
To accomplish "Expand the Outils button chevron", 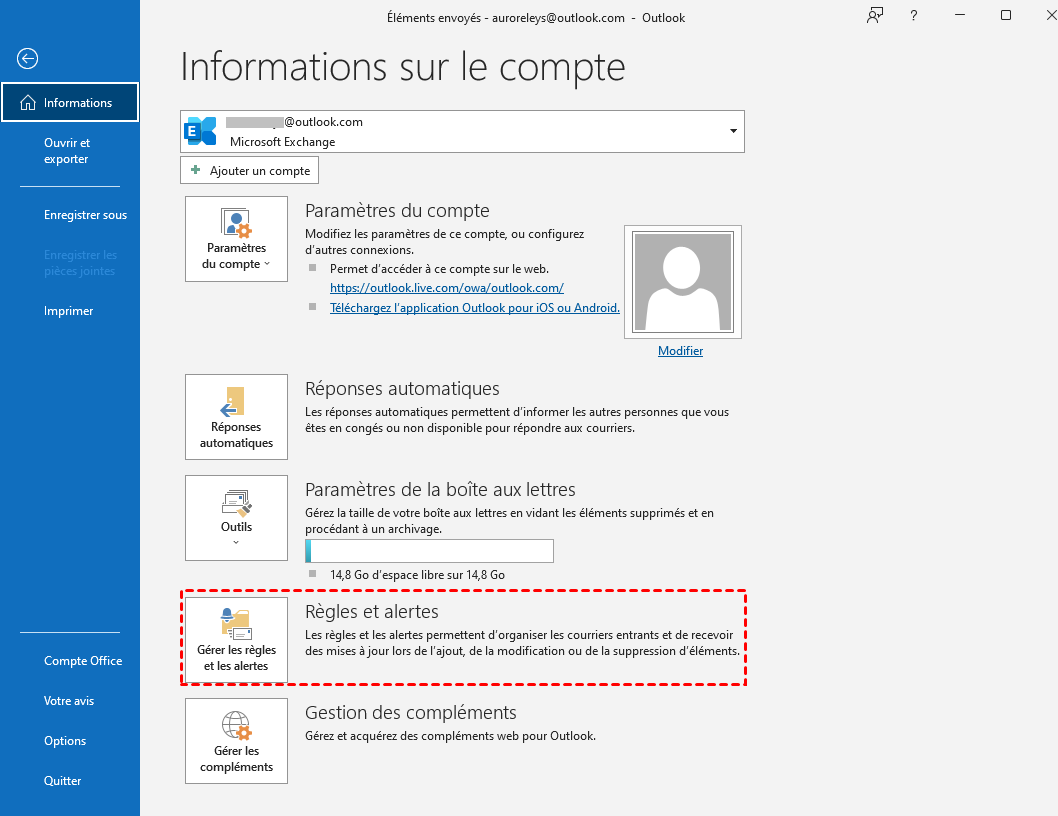I will [x=236, y=542].
